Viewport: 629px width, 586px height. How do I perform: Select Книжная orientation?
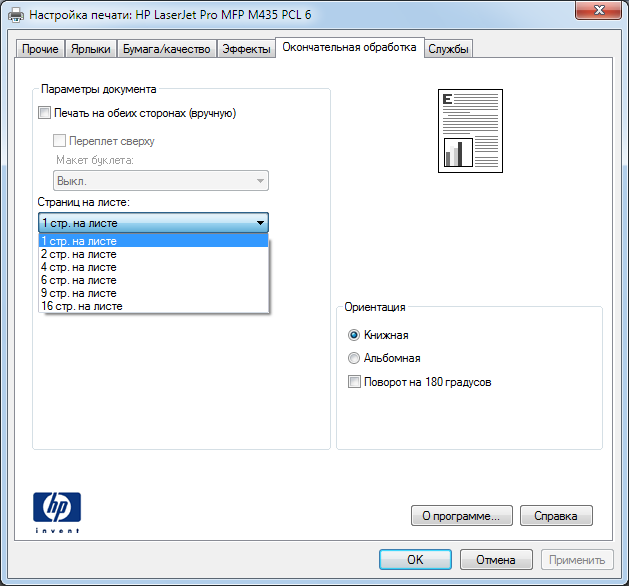pyautogui.click(x=354, y=335)
